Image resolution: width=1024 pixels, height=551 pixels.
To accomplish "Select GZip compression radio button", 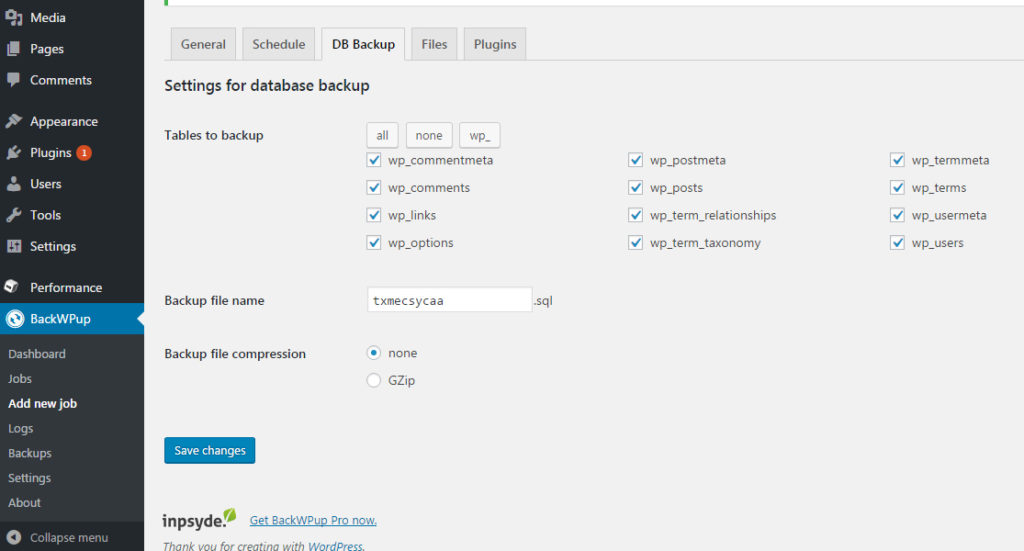I will [374, 380].
